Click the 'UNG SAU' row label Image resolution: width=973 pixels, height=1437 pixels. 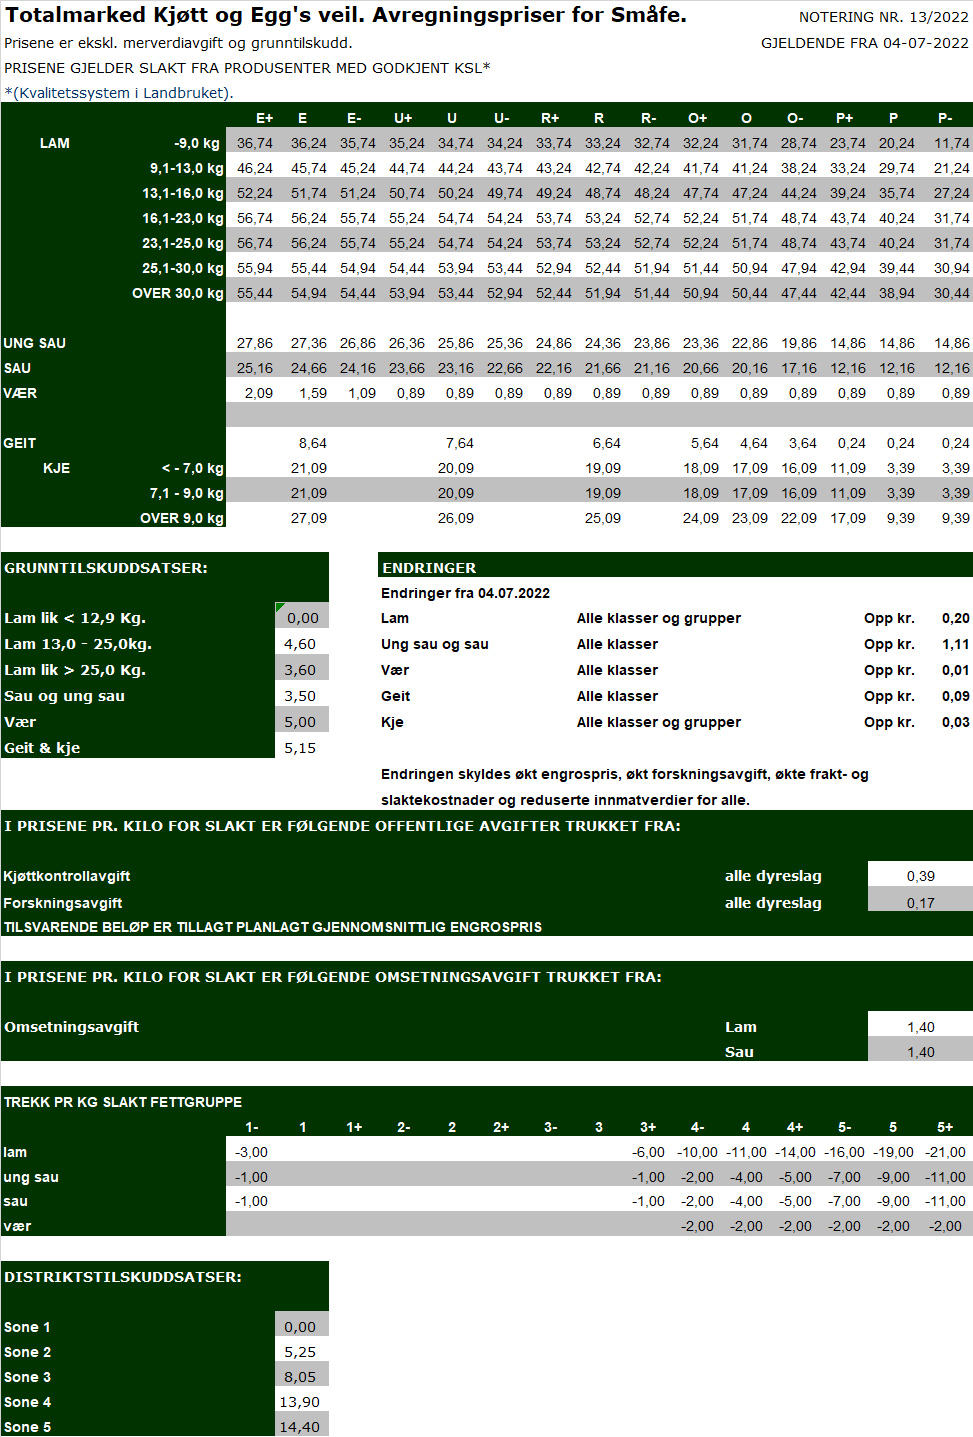click(35, 343)
